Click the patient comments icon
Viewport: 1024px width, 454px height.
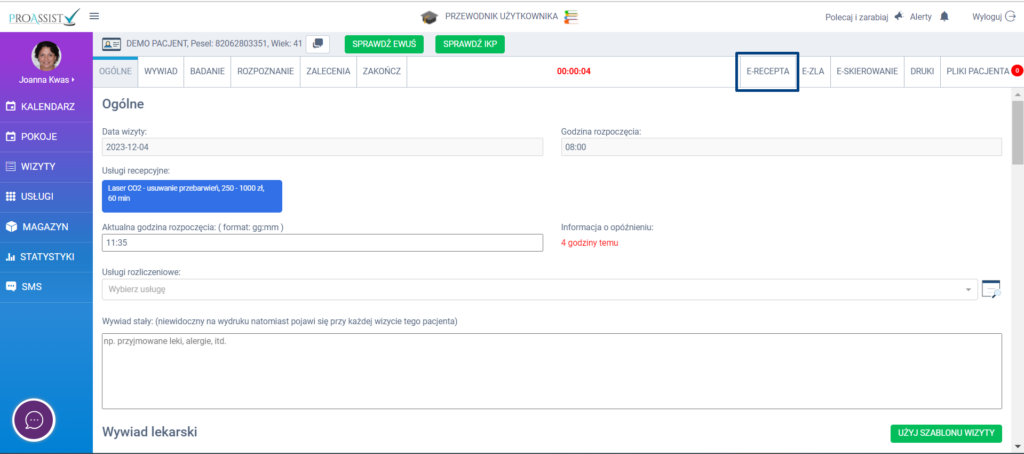coord(318,44)
